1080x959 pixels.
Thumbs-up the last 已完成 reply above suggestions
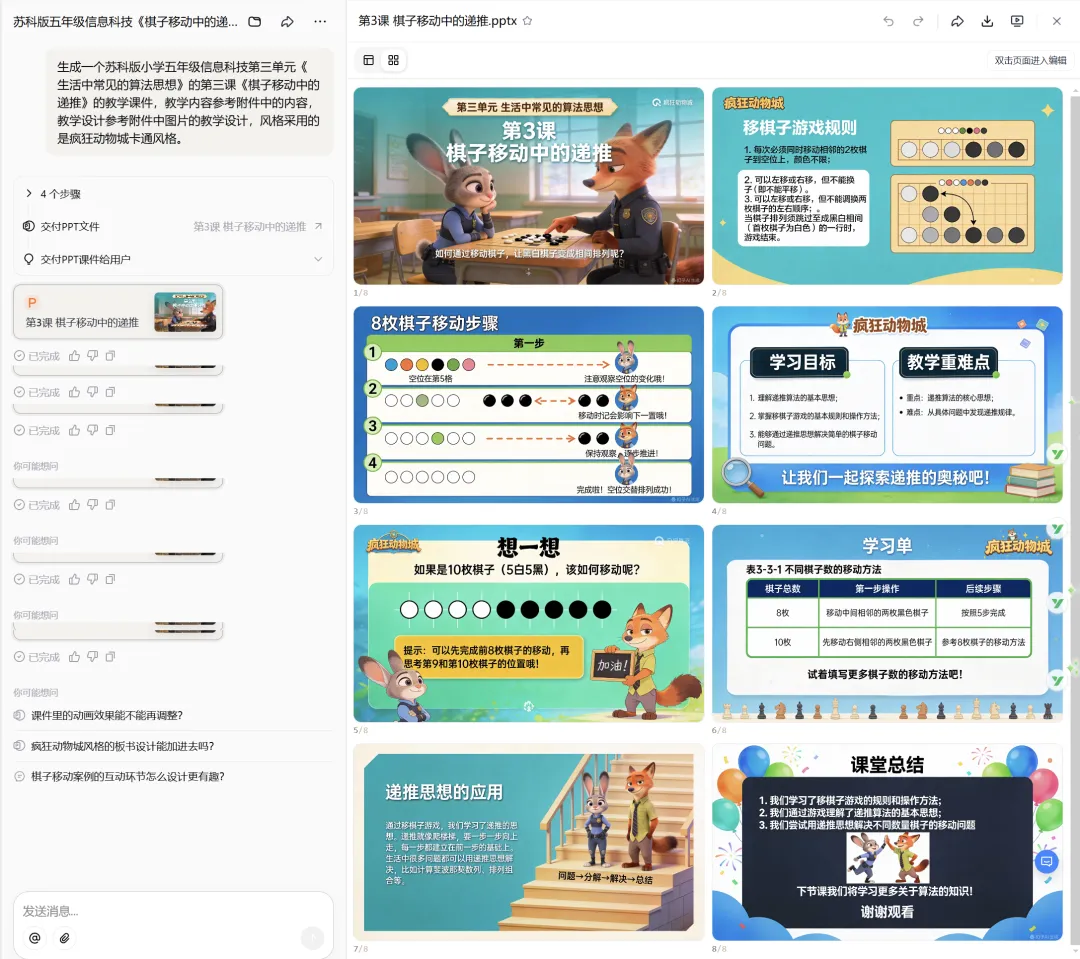(x=74, y=657)
